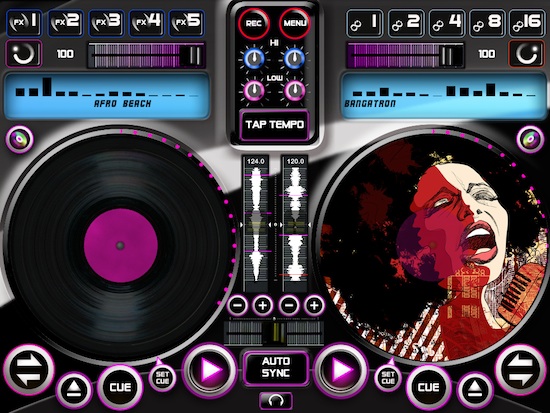
Task: Decrease left deck tempo with minus button
Action: coord(238,306)
